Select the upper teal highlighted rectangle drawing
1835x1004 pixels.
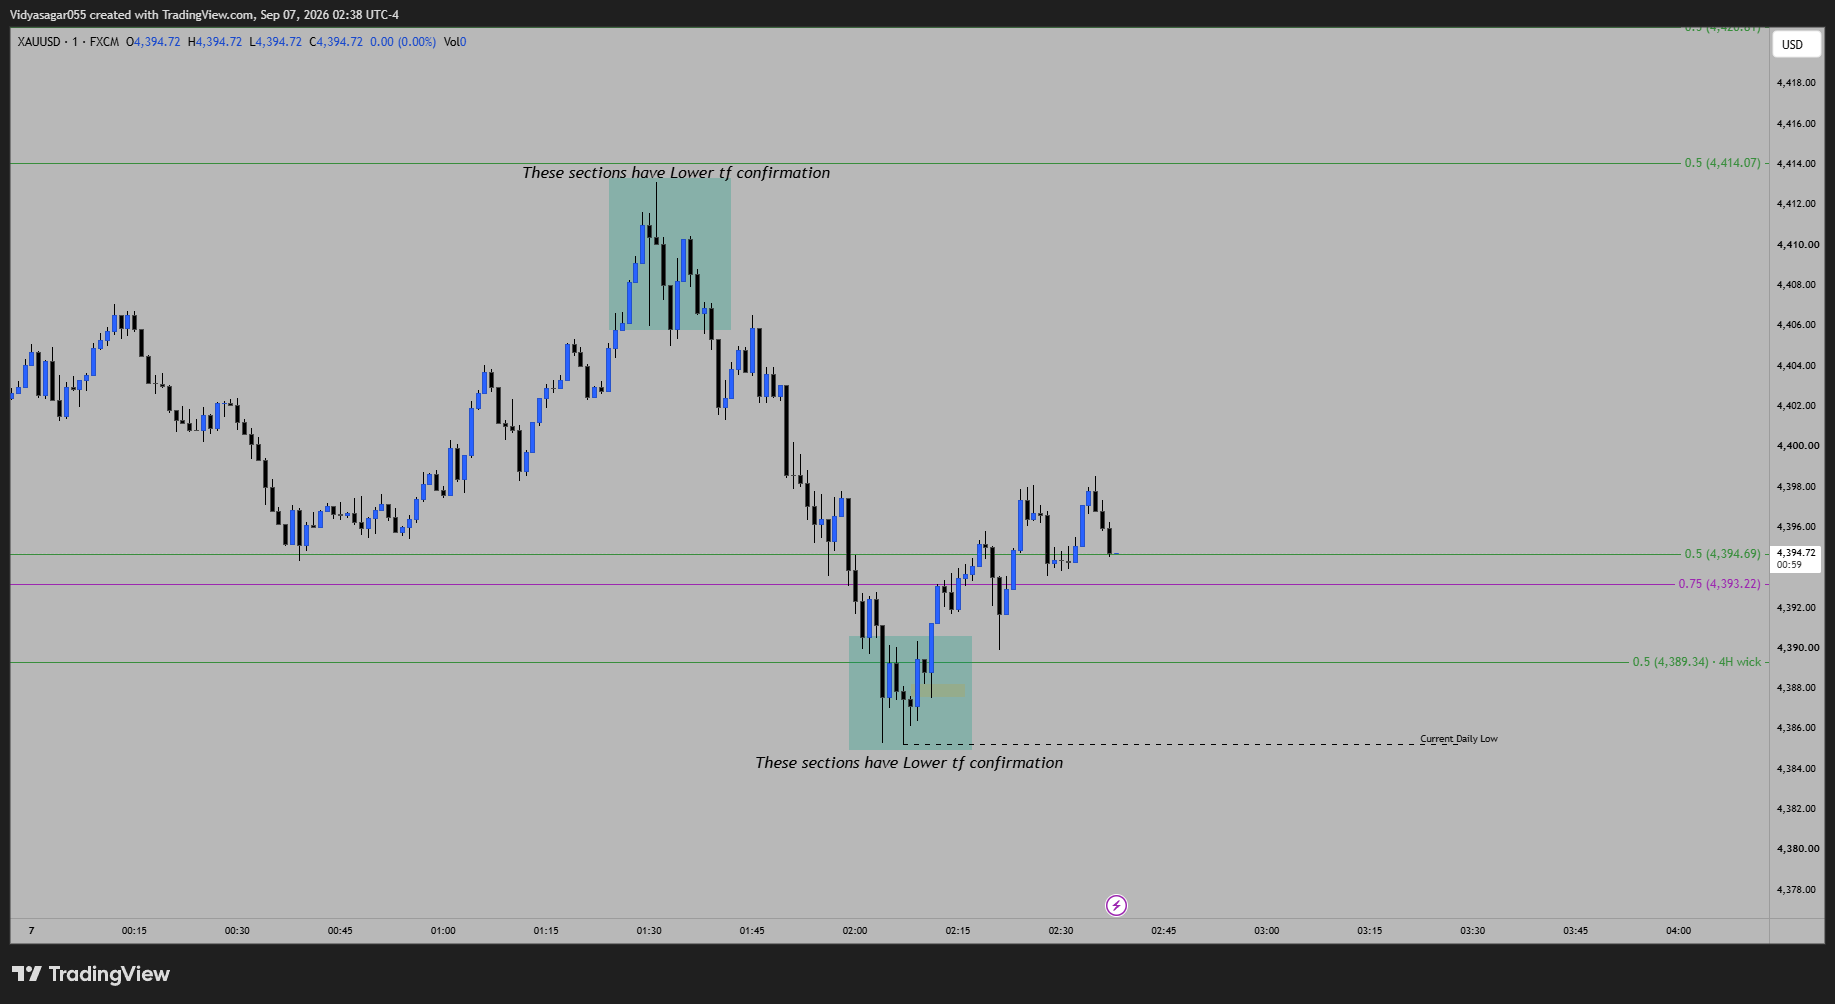670,254
